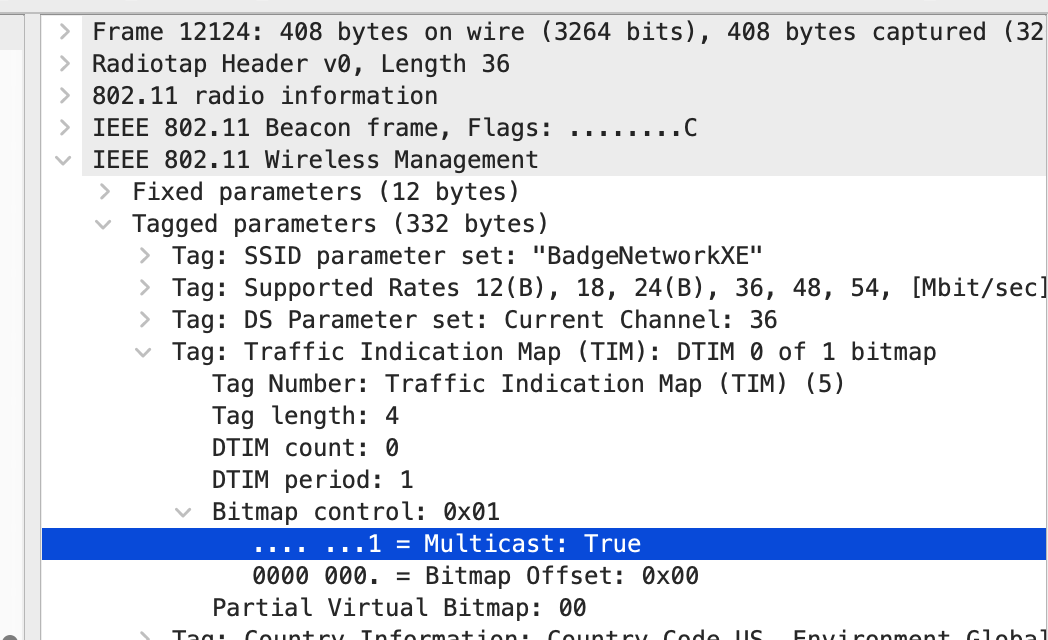Expand the Supported Rates tag

144,288
